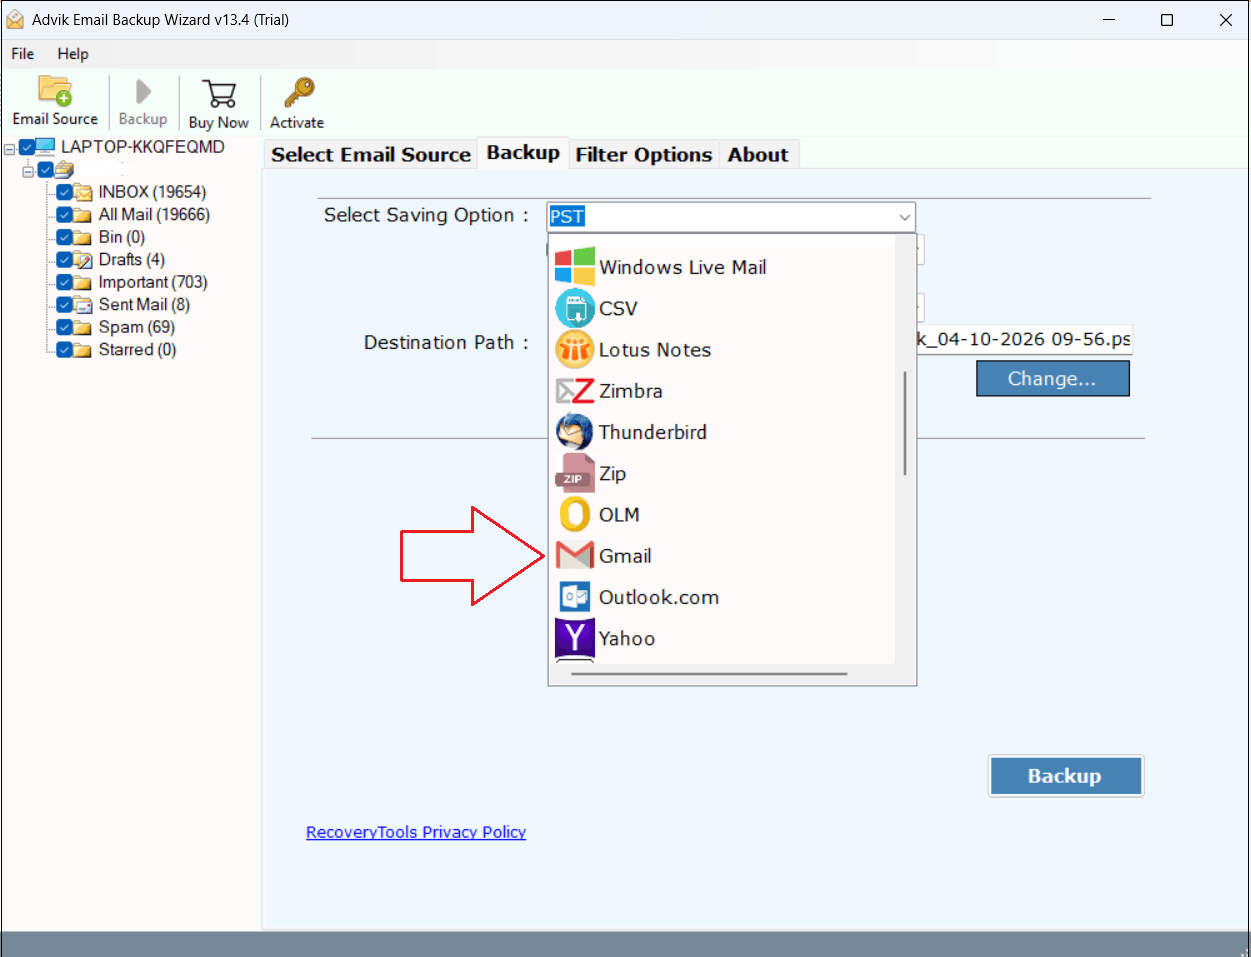Image resolution: width=1251 pixels, height=957 pixels.
Task: Select Windows Live Mail icon in list
Action: [x=575, y=267]
